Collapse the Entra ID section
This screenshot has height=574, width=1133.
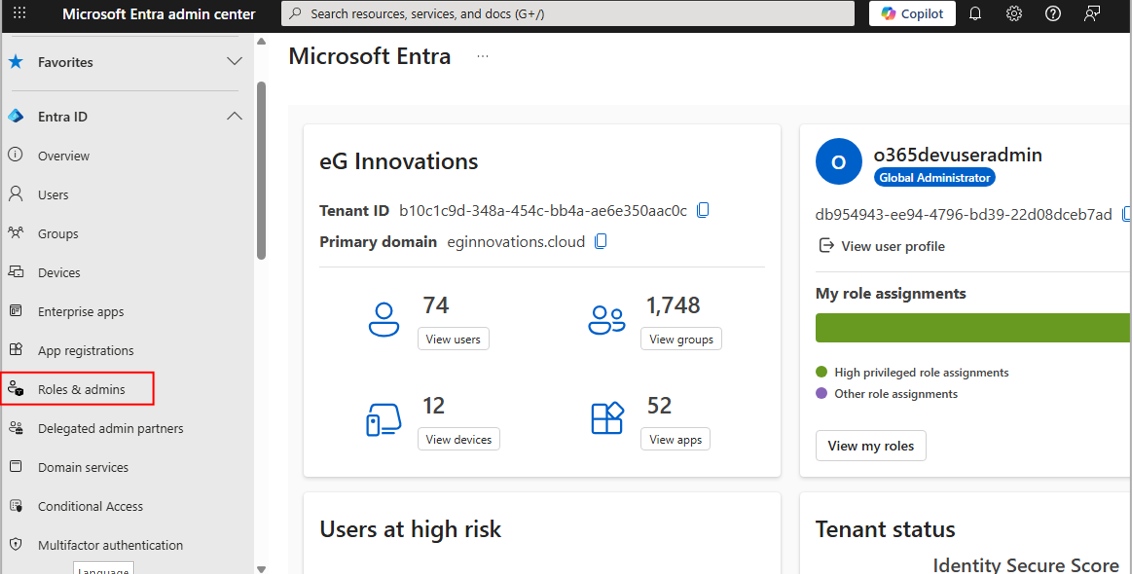tap(234, 117)
